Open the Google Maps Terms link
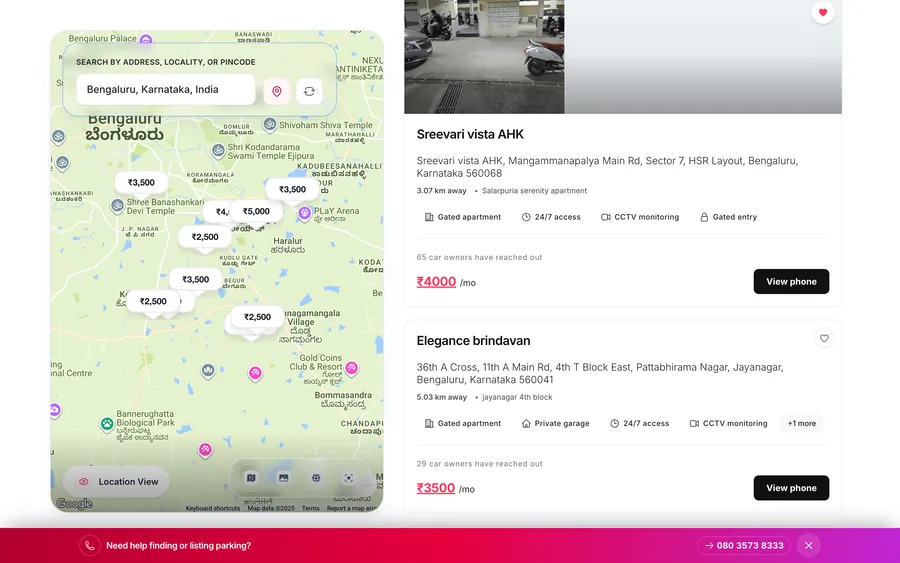 [x=311, y=508]
